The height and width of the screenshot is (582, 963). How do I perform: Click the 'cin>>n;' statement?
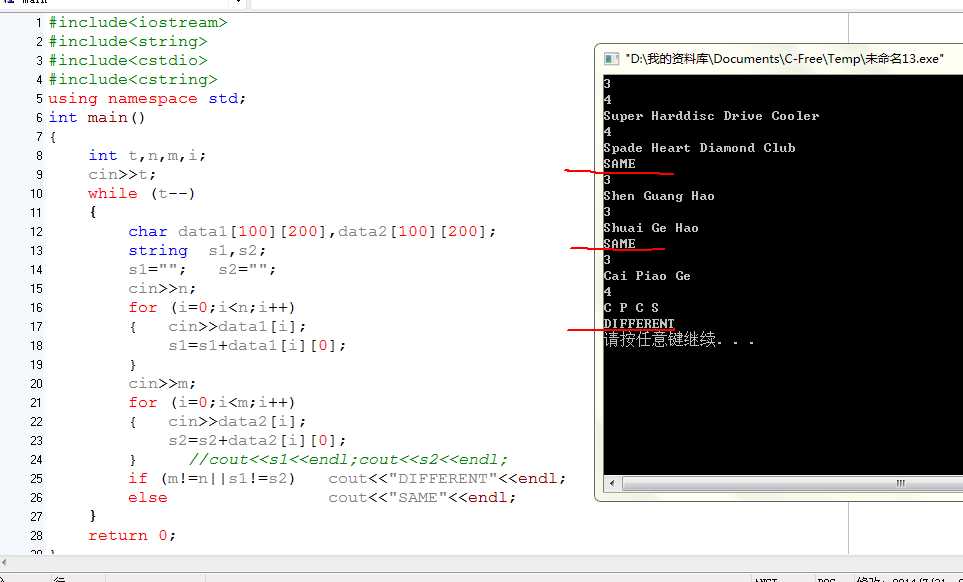point(162,289)
